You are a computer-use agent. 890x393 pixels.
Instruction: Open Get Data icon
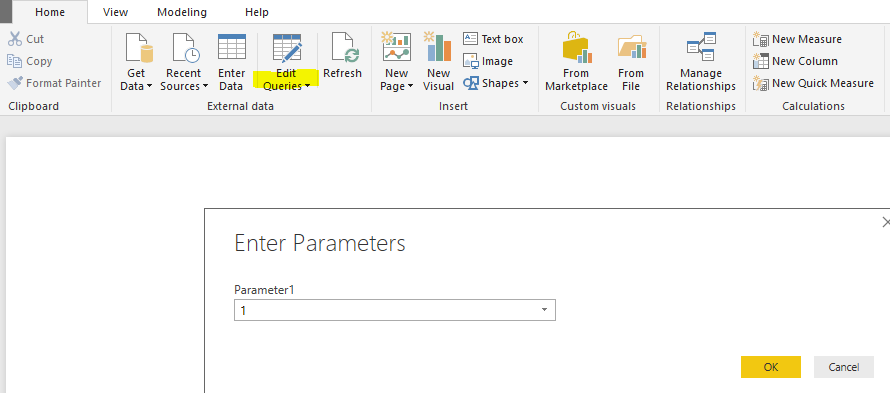(140, 47)
